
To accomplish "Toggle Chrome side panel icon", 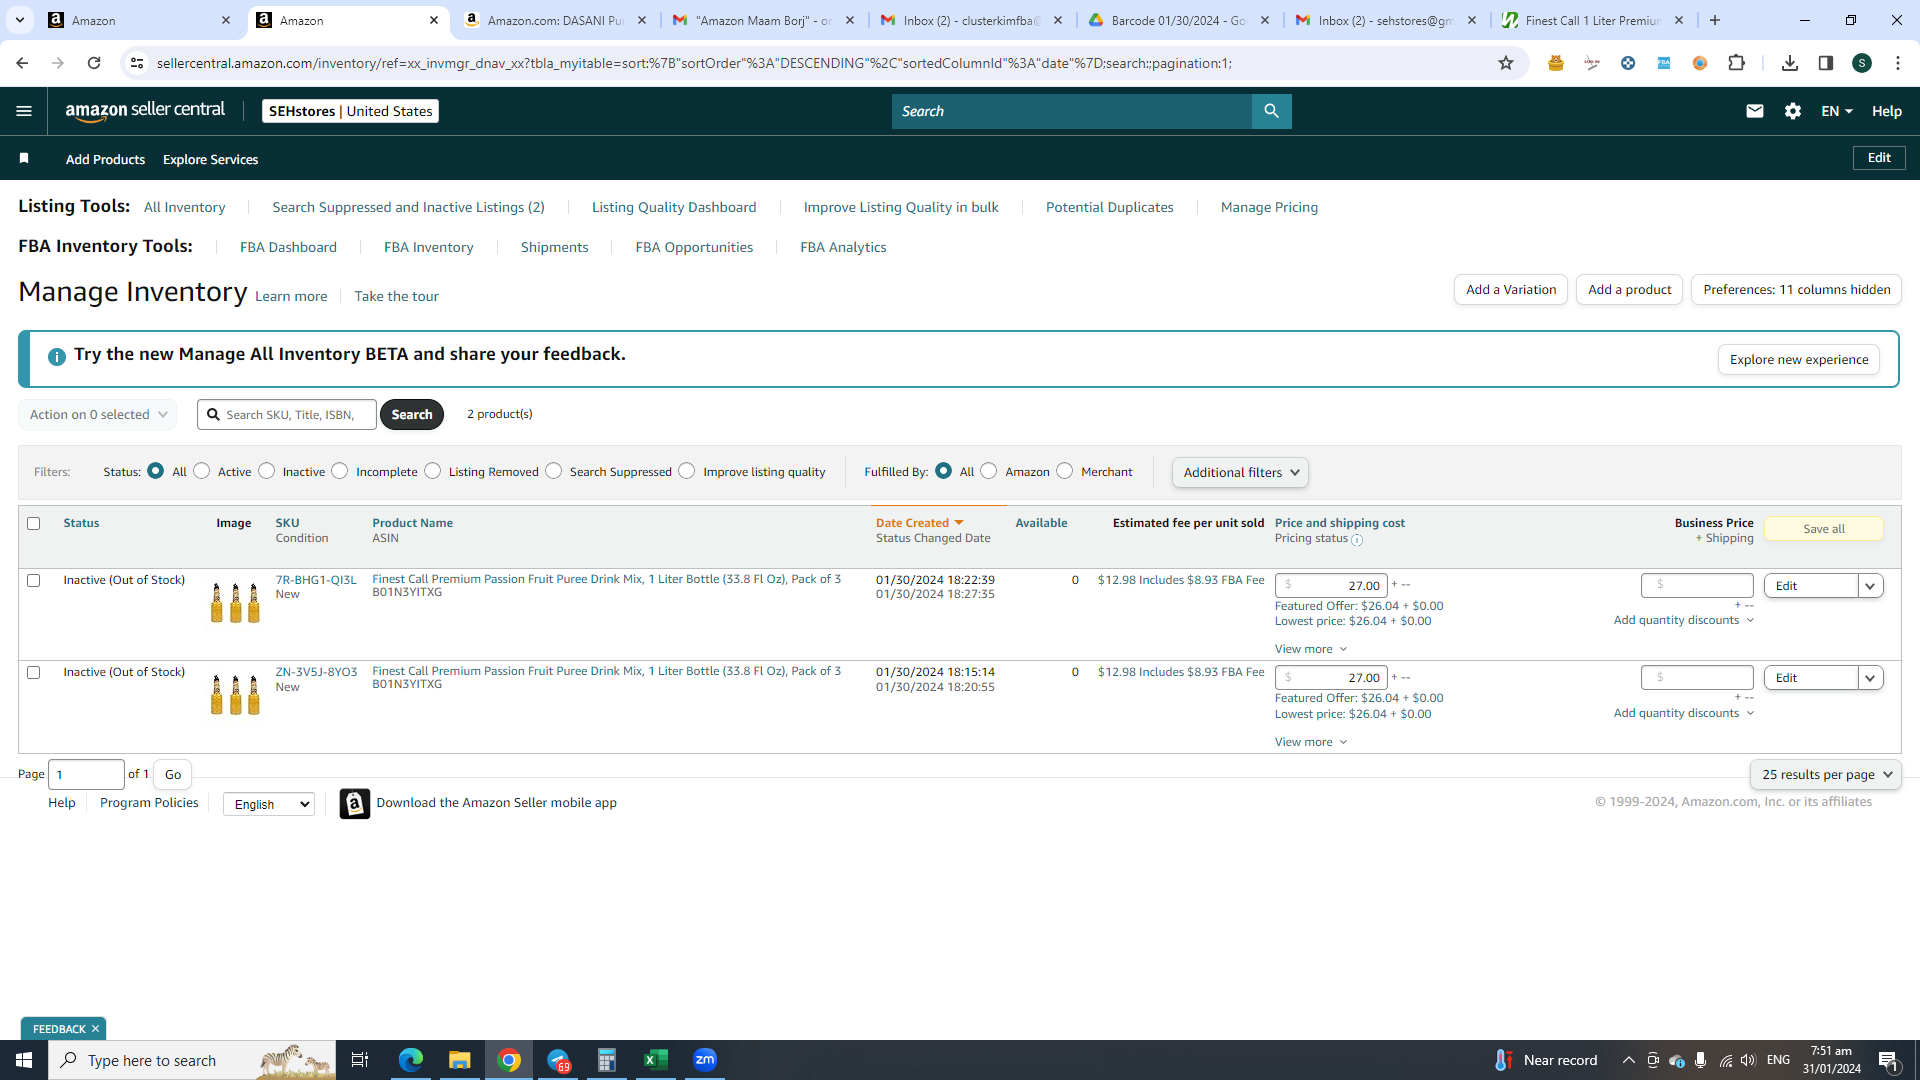I will pyautogui.click(x=1826, y=63).
